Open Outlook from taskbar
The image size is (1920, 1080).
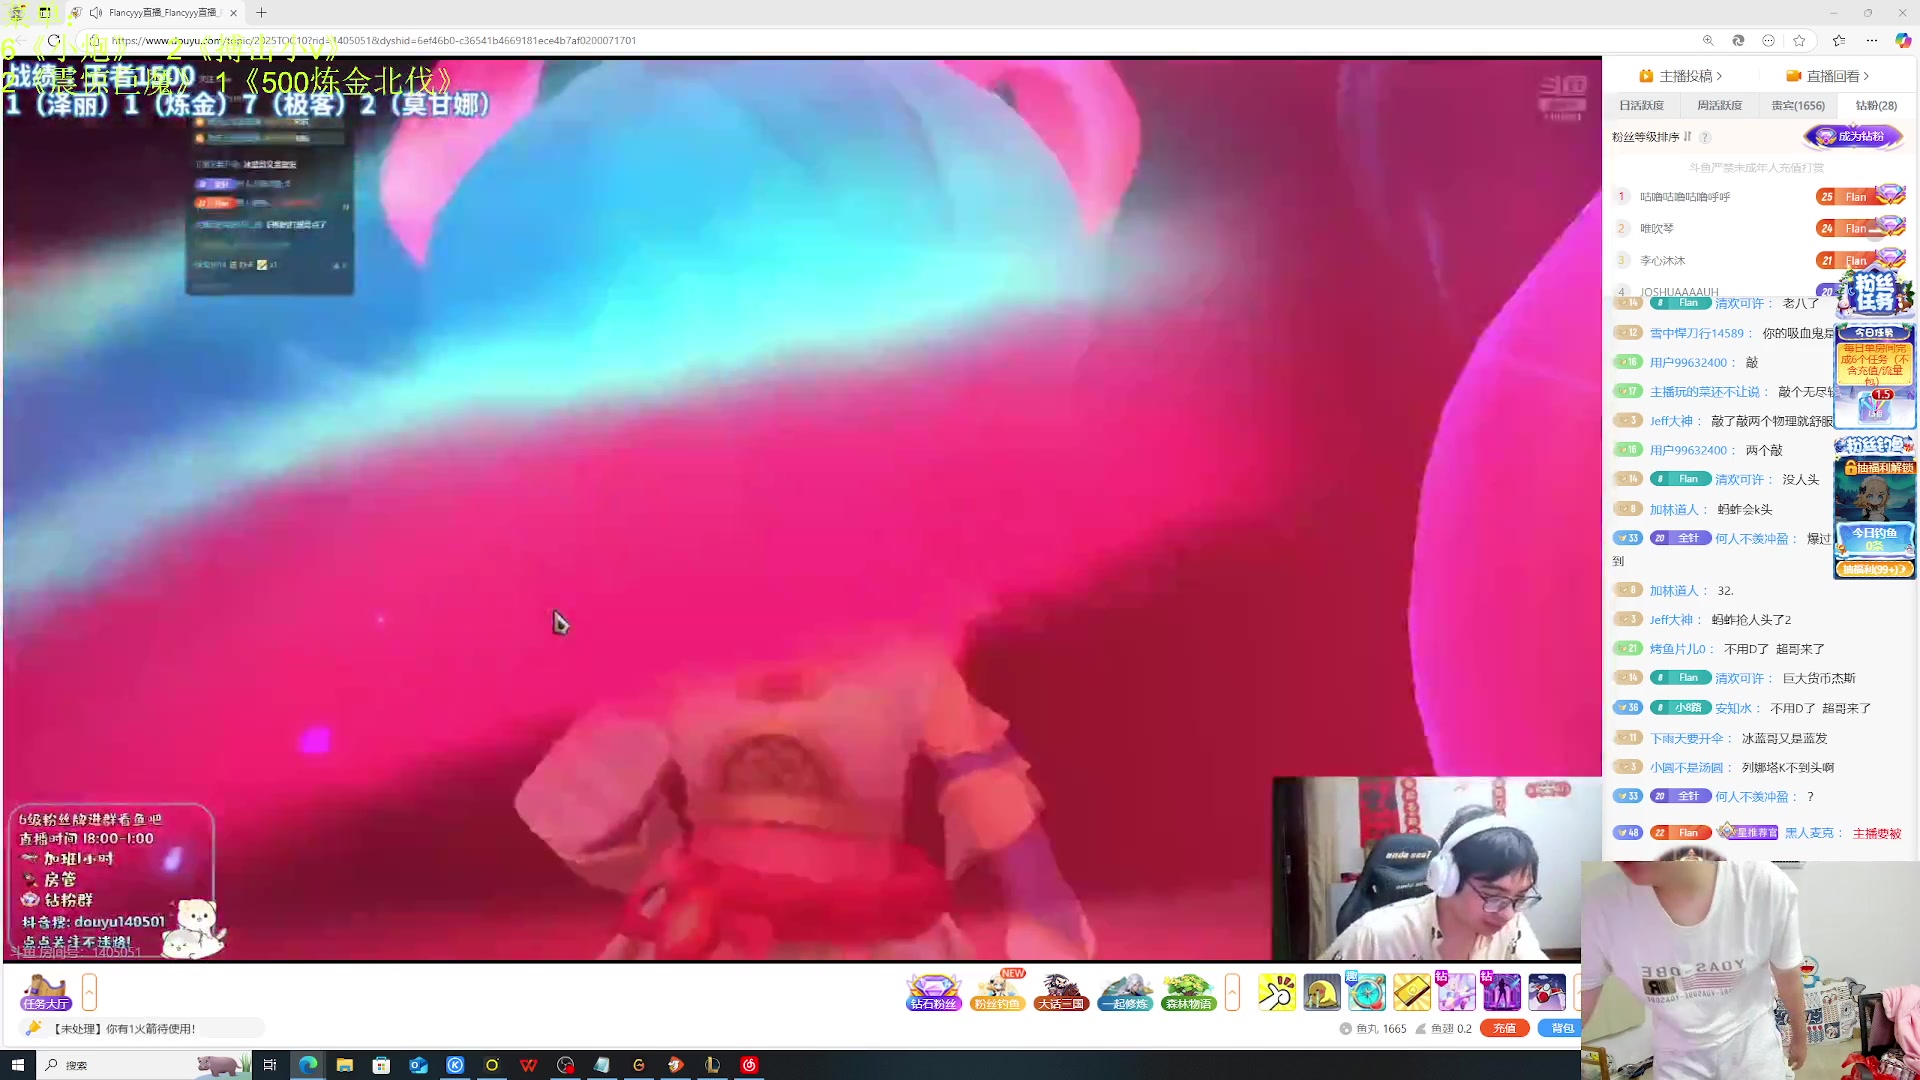(x=418, y=1065)
